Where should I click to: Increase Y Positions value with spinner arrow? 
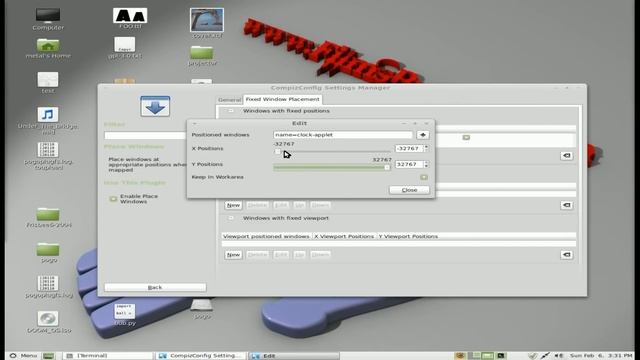[426, 162]
